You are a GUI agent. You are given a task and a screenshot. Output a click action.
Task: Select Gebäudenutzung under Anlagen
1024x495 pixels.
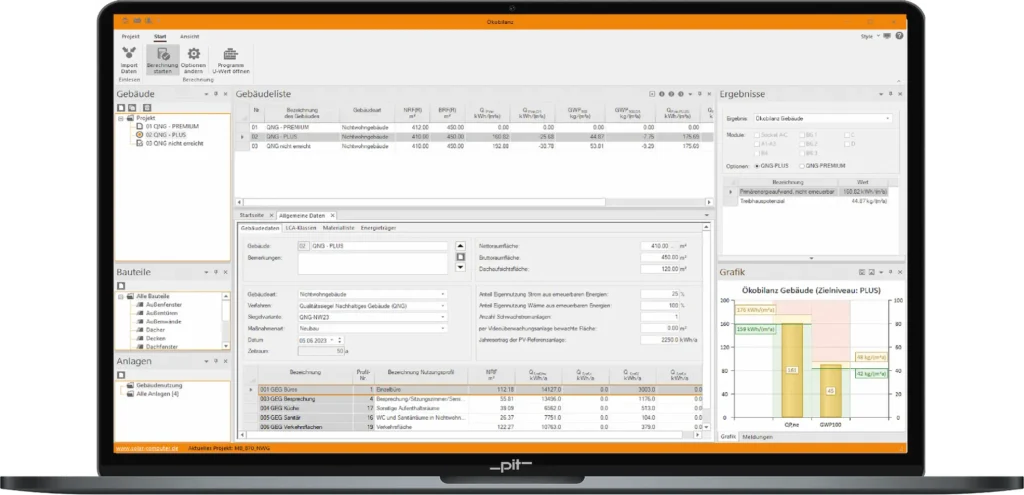158,384
